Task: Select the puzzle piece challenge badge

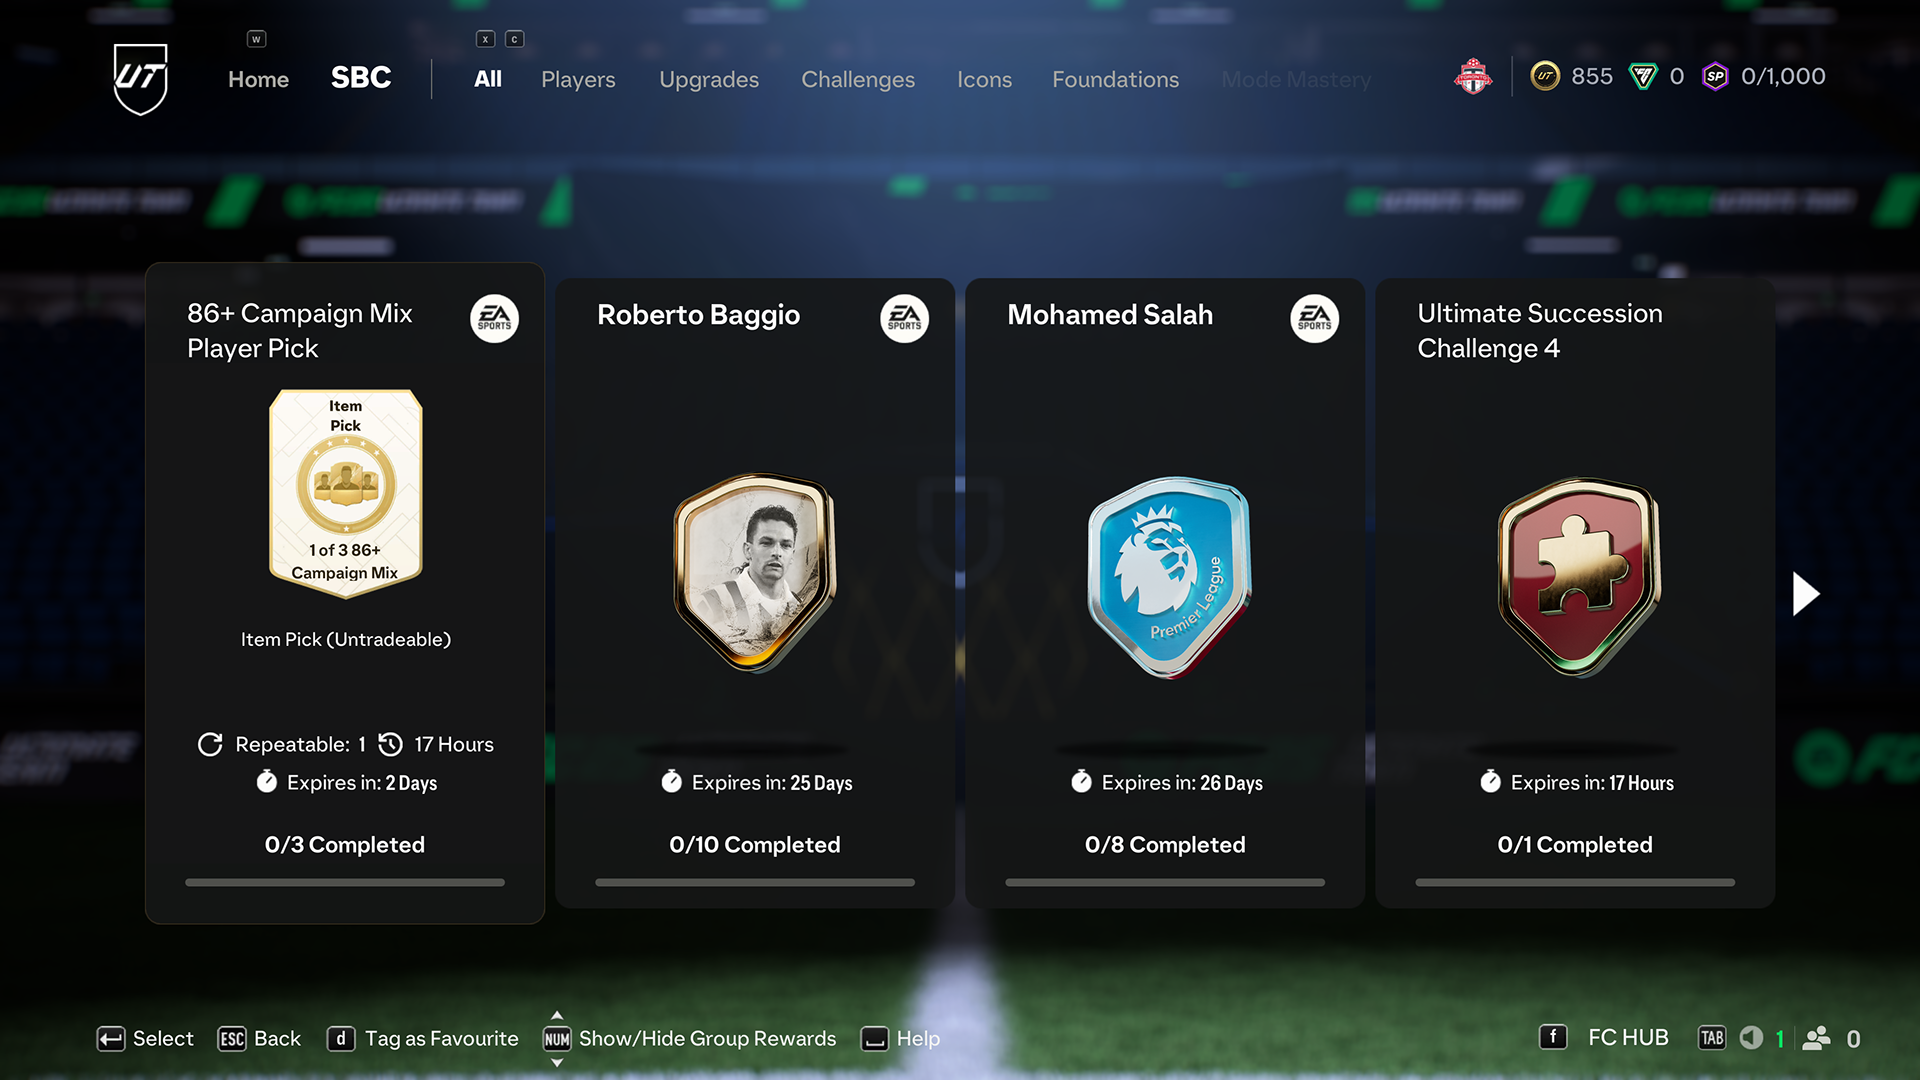Action: pos(1579,578)
